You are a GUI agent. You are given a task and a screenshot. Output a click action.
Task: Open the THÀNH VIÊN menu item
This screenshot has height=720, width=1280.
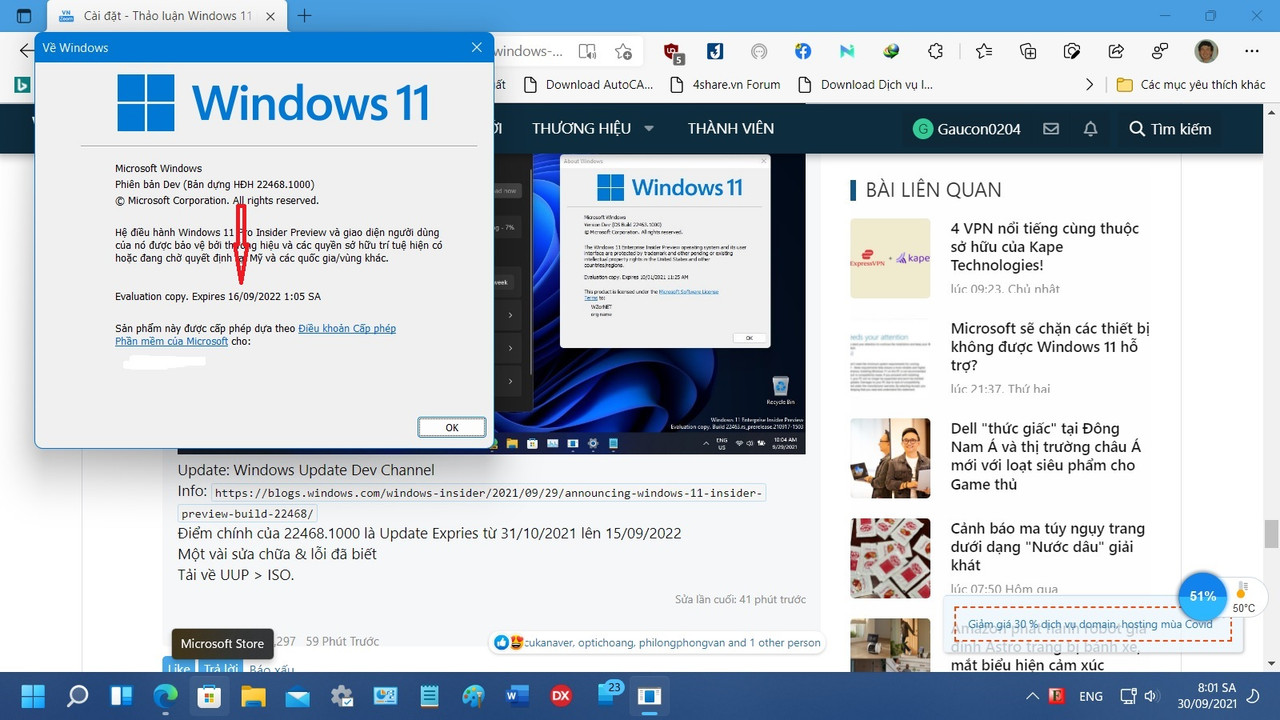(731, 128)
